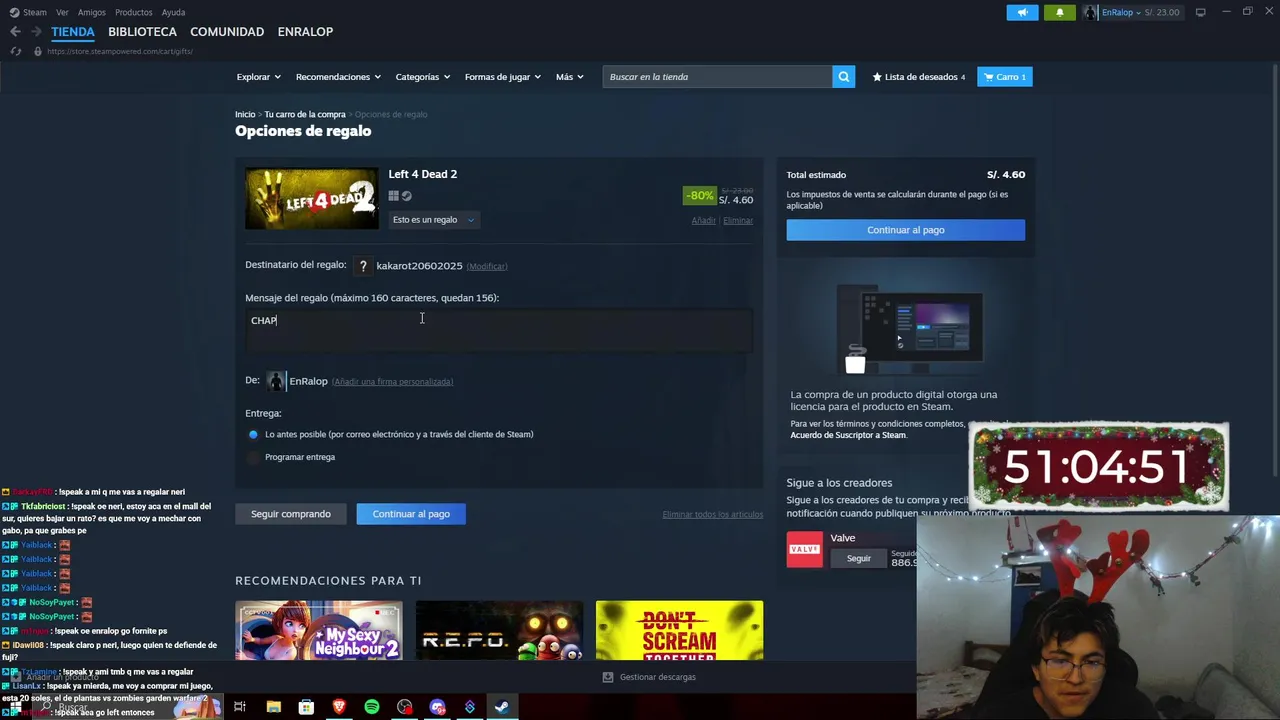
Task: Click the 'Añadir' link for Left 4 Dead 2
Action: 703,220
